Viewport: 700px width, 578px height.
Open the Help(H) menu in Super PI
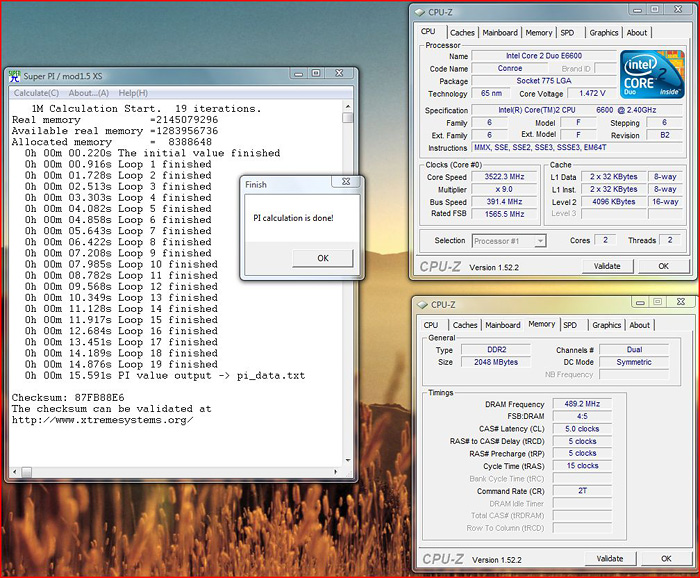point(133,92)
